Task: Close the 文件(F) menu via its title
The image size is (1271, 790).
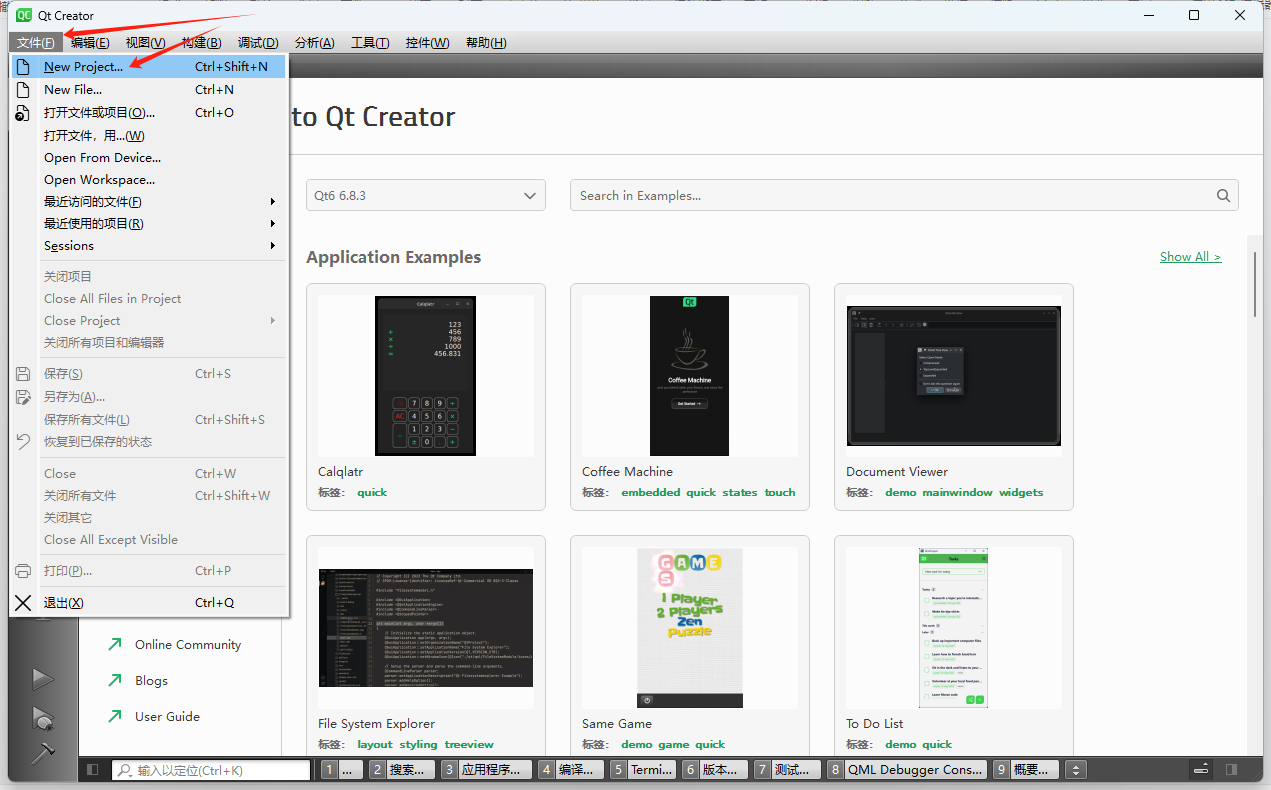Action: pos(36,42)
